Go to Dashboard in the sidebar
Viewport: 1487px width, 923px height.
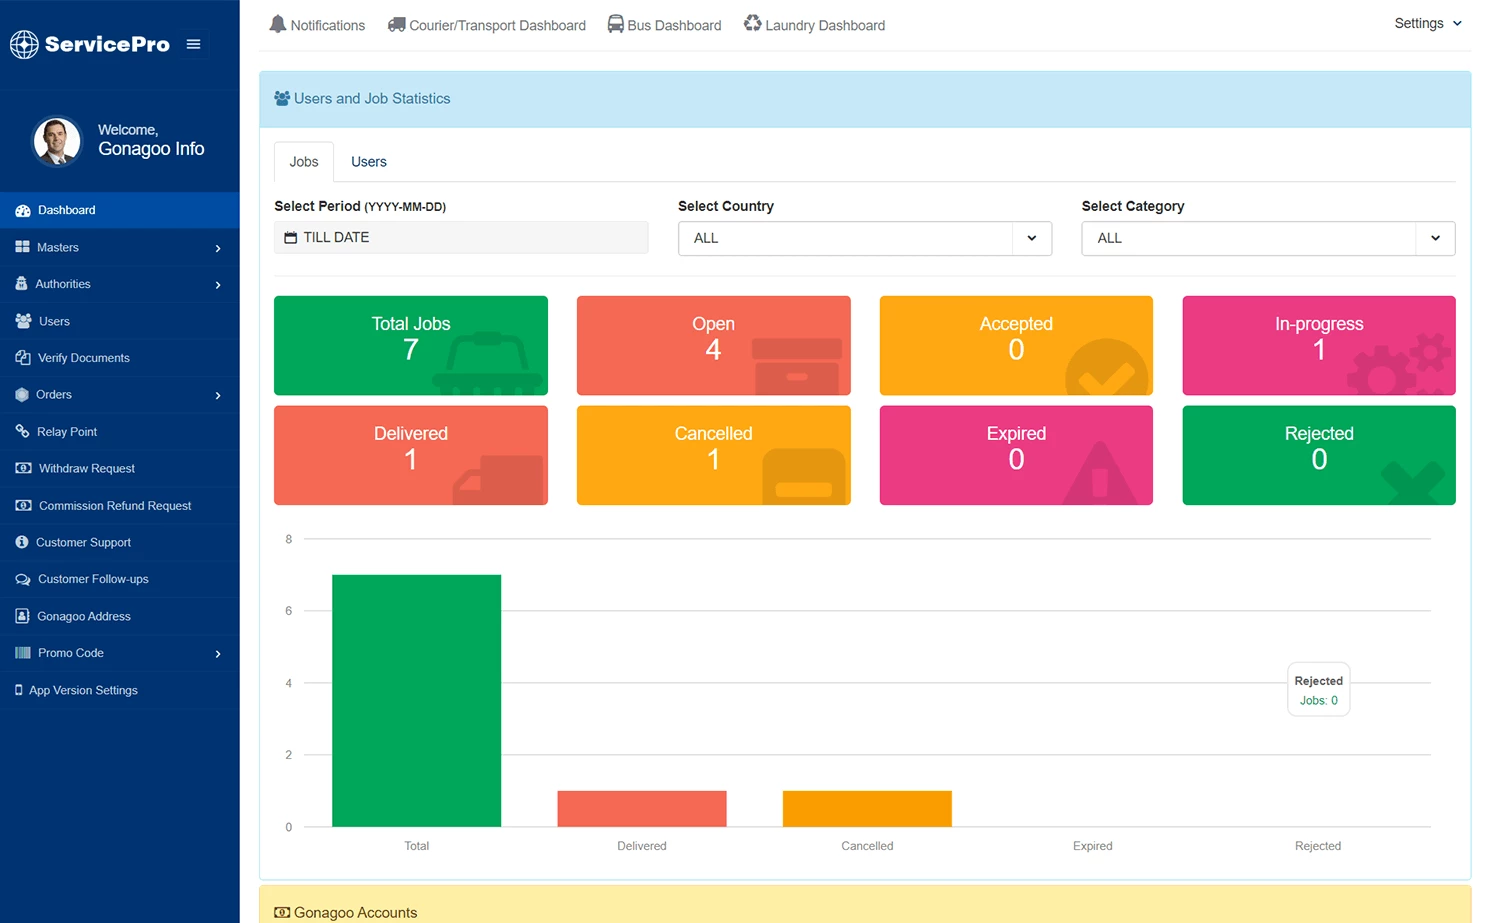pyautogui.click(x=67, y=210)
